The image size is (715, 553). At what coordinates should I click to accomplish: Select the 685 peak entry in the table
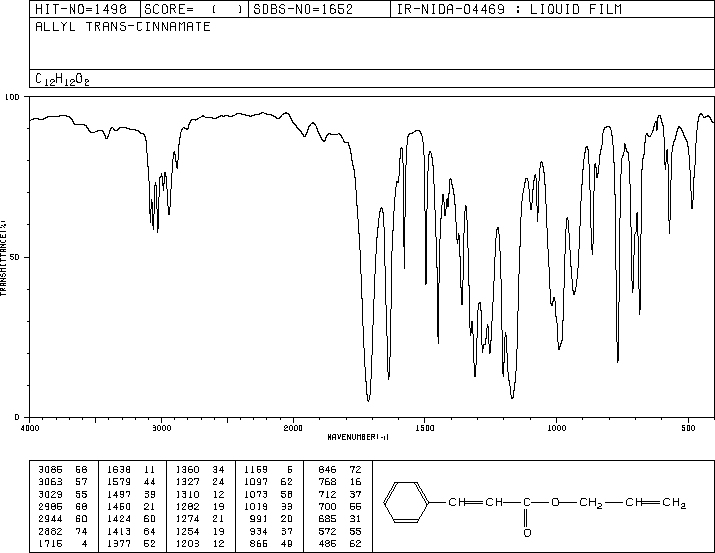[340, 519]
